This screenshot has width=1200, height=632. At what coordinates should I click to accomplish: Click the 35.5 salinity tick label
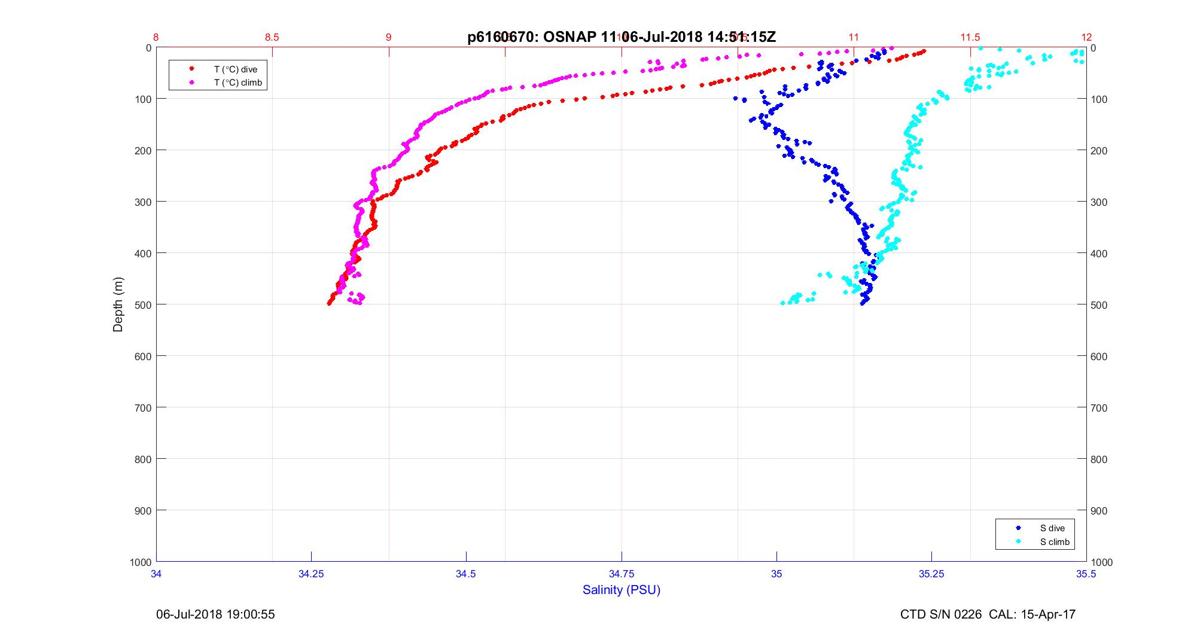click(x=1086, y=574)
